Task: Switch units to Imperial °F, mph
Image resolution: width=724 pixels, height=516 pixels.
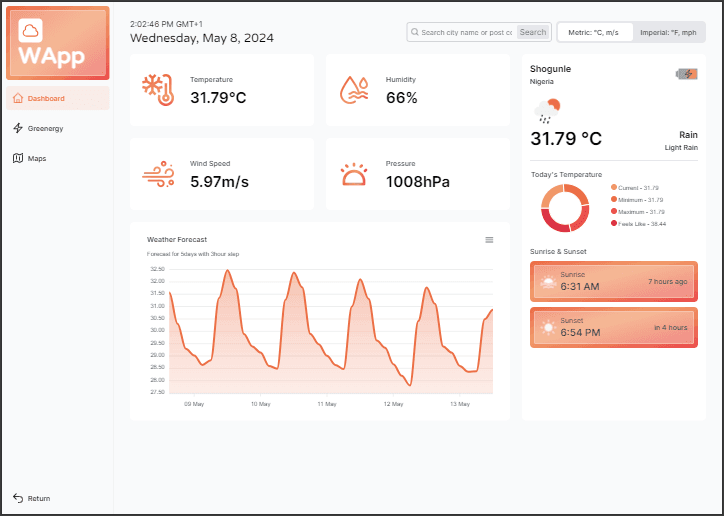Action: point(668,32)
